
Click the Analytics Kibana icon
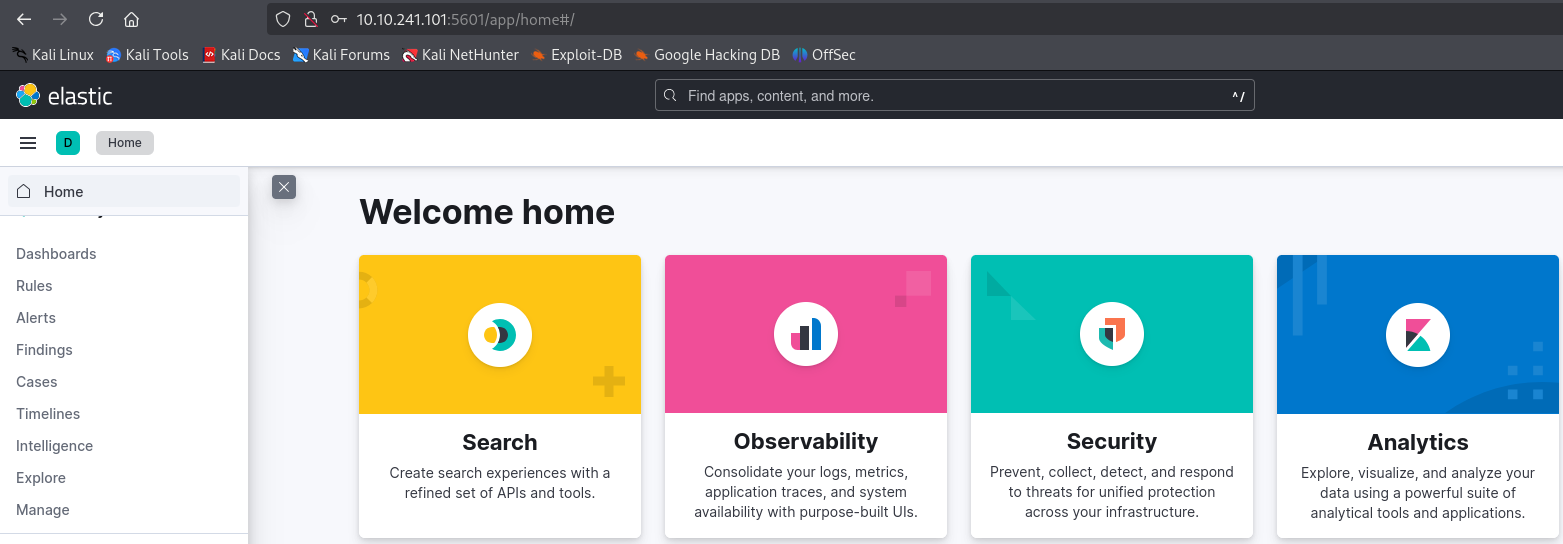tap(1418, 334)
